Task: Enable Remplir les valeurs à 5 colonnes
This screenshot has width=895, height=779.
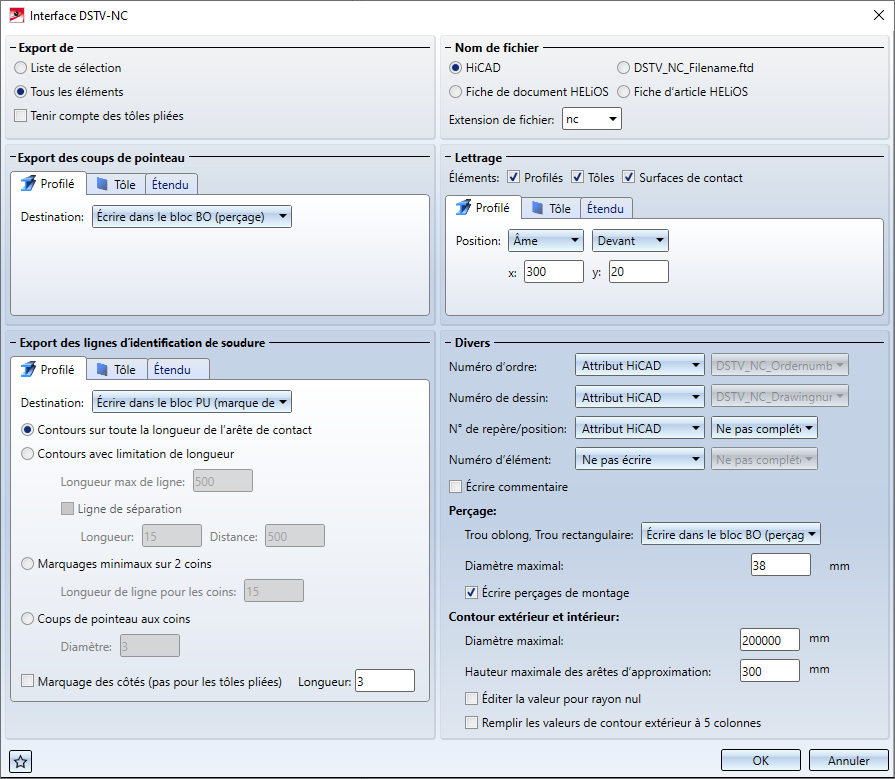Action: point(471,723)
